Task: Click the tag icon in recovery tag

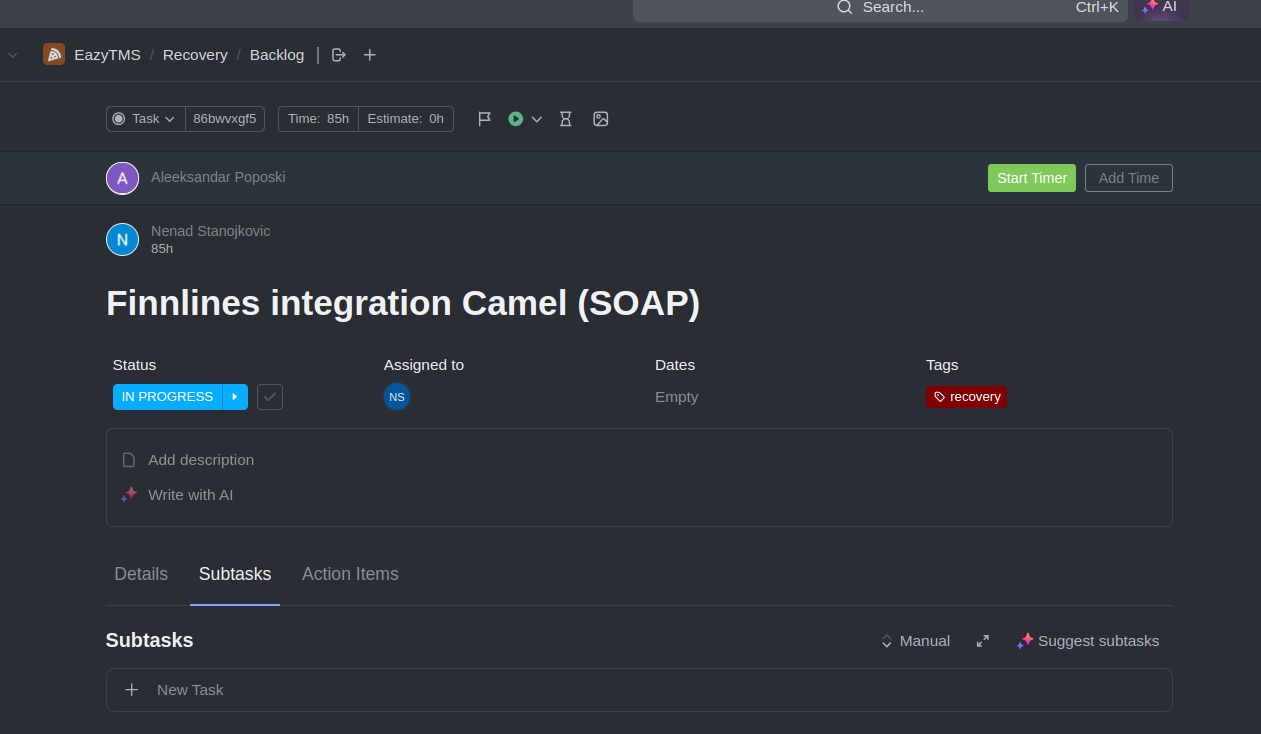Action: point(939,397)
